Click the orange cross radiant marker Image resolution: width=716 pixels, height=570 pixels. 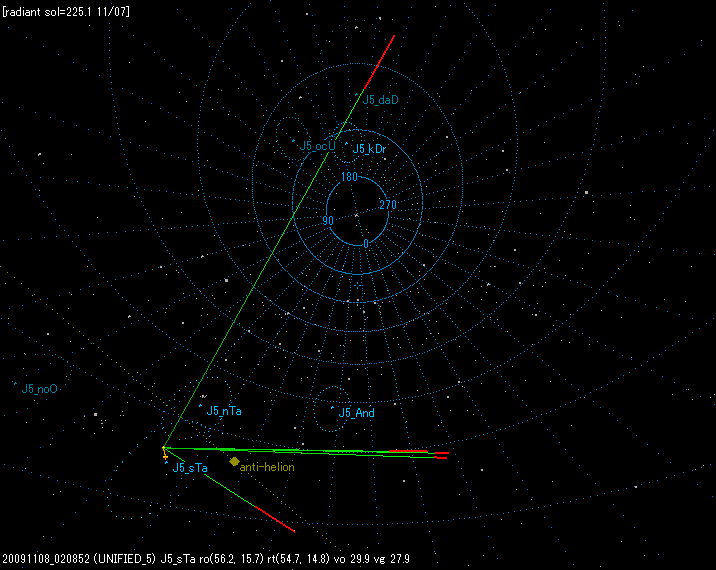[165, 456]
